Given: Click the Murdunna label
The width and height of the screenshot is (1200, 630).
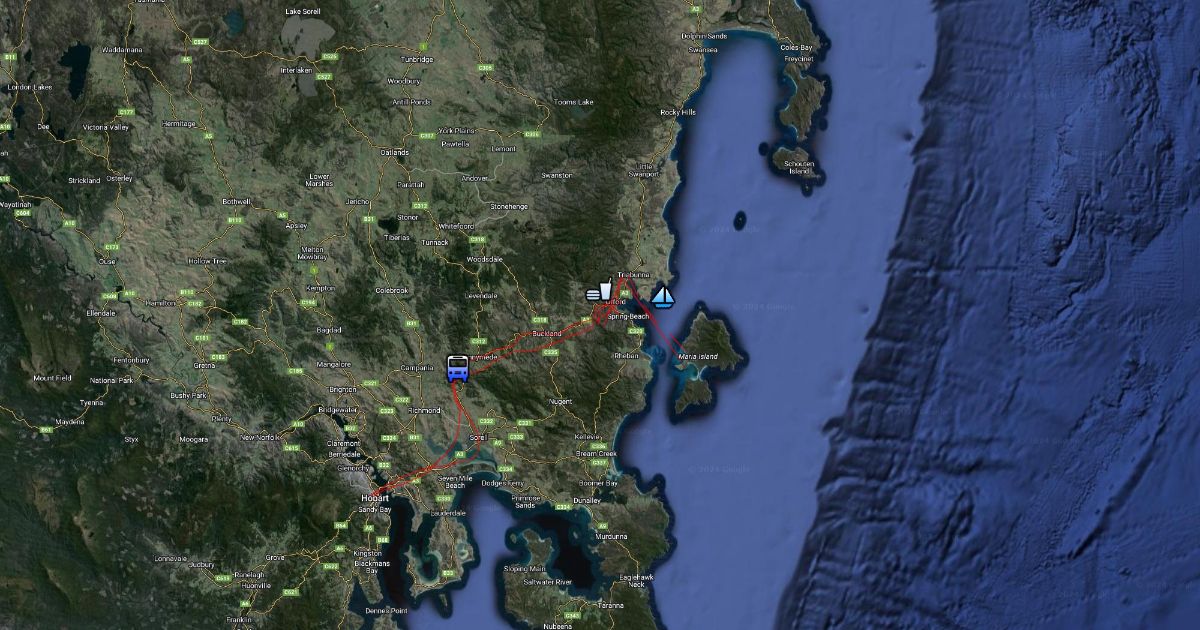Looking at the screenshot, I should 611,535.
